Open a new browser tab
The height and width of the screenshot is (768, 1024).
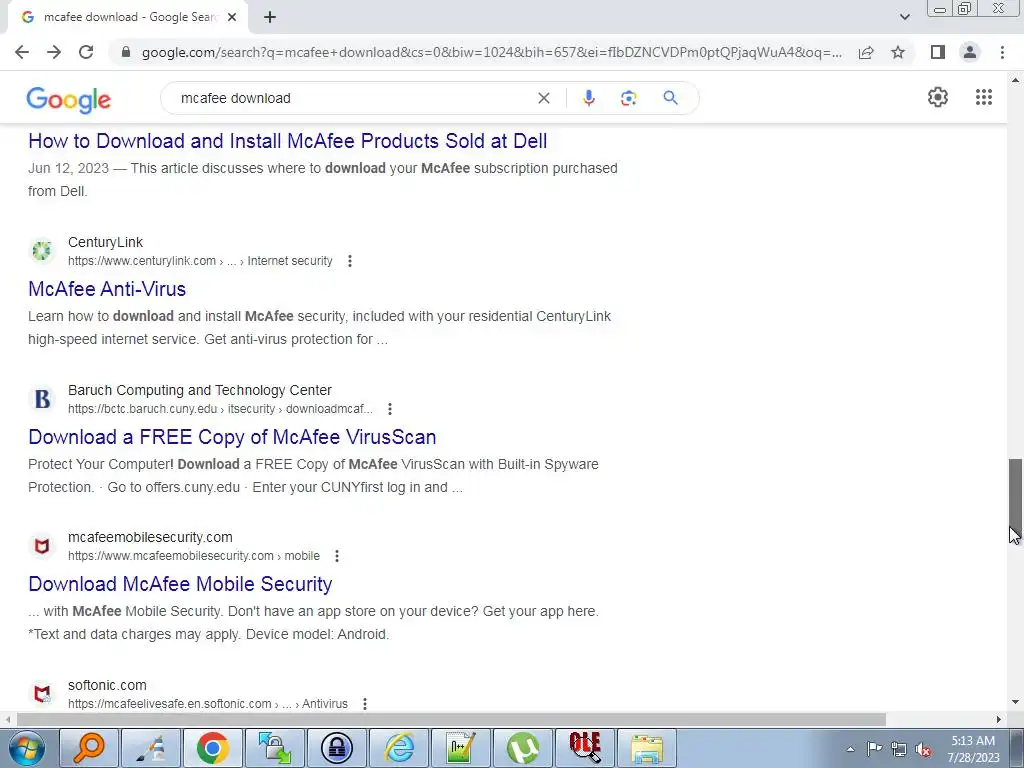pos(270,17)
